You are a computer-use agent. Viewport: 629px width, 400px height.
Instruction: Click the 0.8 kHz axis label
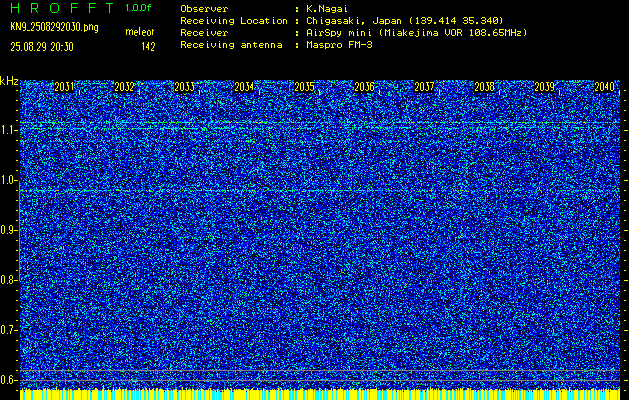(7, 280)
